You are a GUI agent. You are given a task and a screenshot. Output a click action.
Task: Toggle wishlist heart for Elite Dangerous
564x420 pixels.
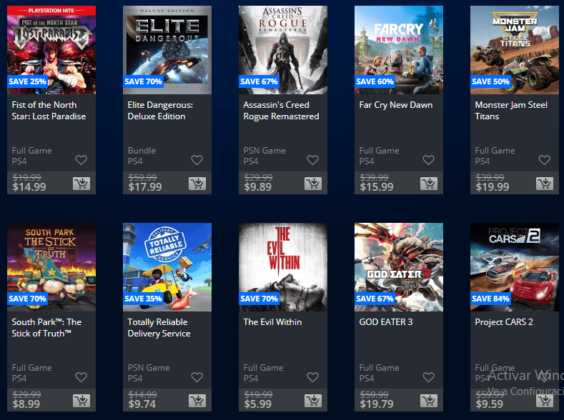197,160
